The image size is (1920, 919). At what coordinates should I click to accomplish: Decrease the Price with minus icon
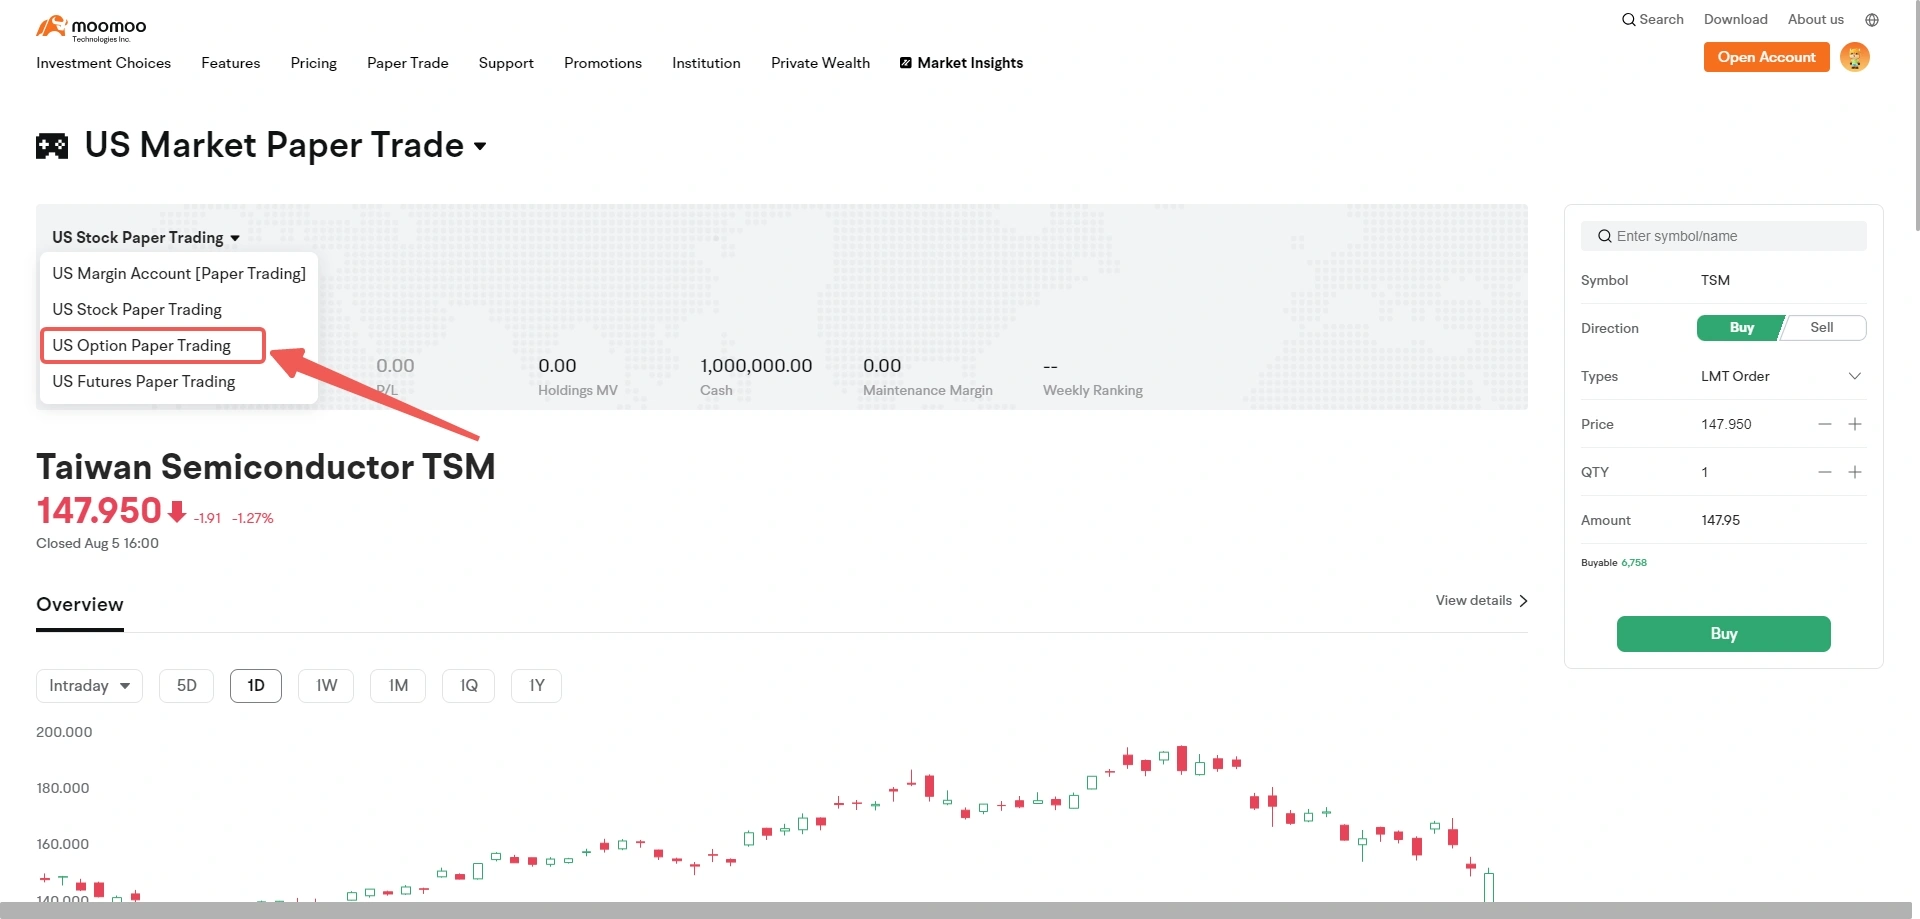1825,424
